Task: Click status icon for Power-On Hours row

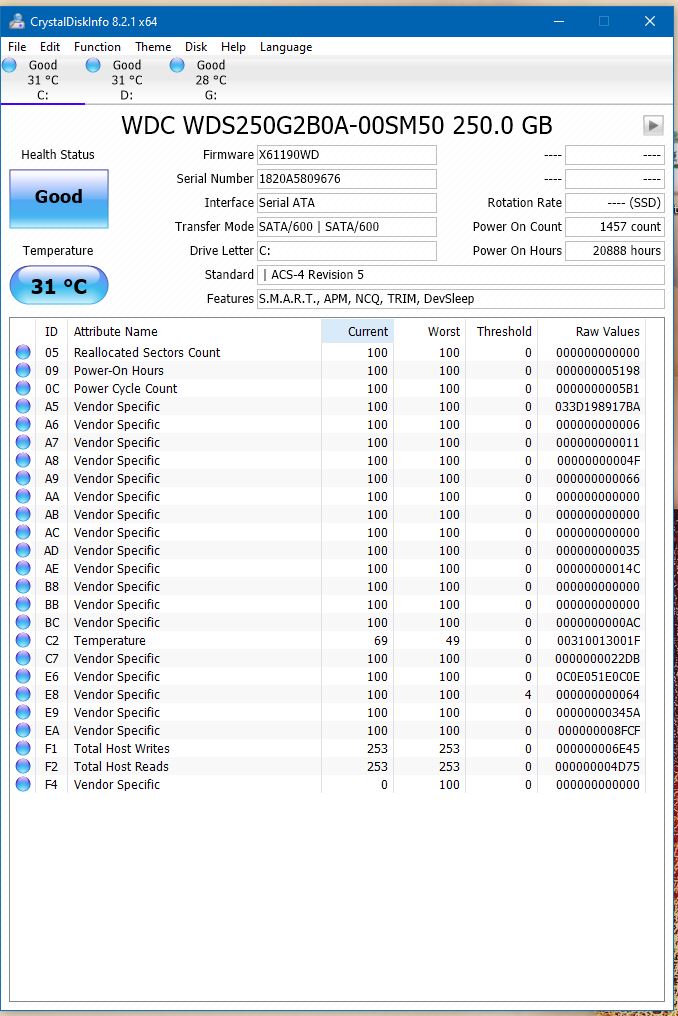Action: [23, 370]
